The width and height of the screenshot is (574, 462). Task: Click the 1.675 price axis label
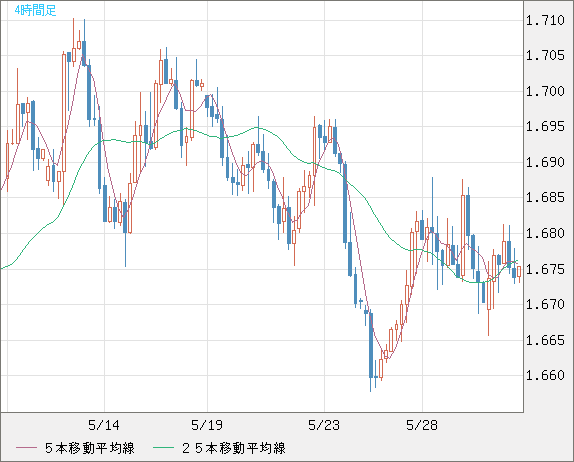(x=545, y=269)
